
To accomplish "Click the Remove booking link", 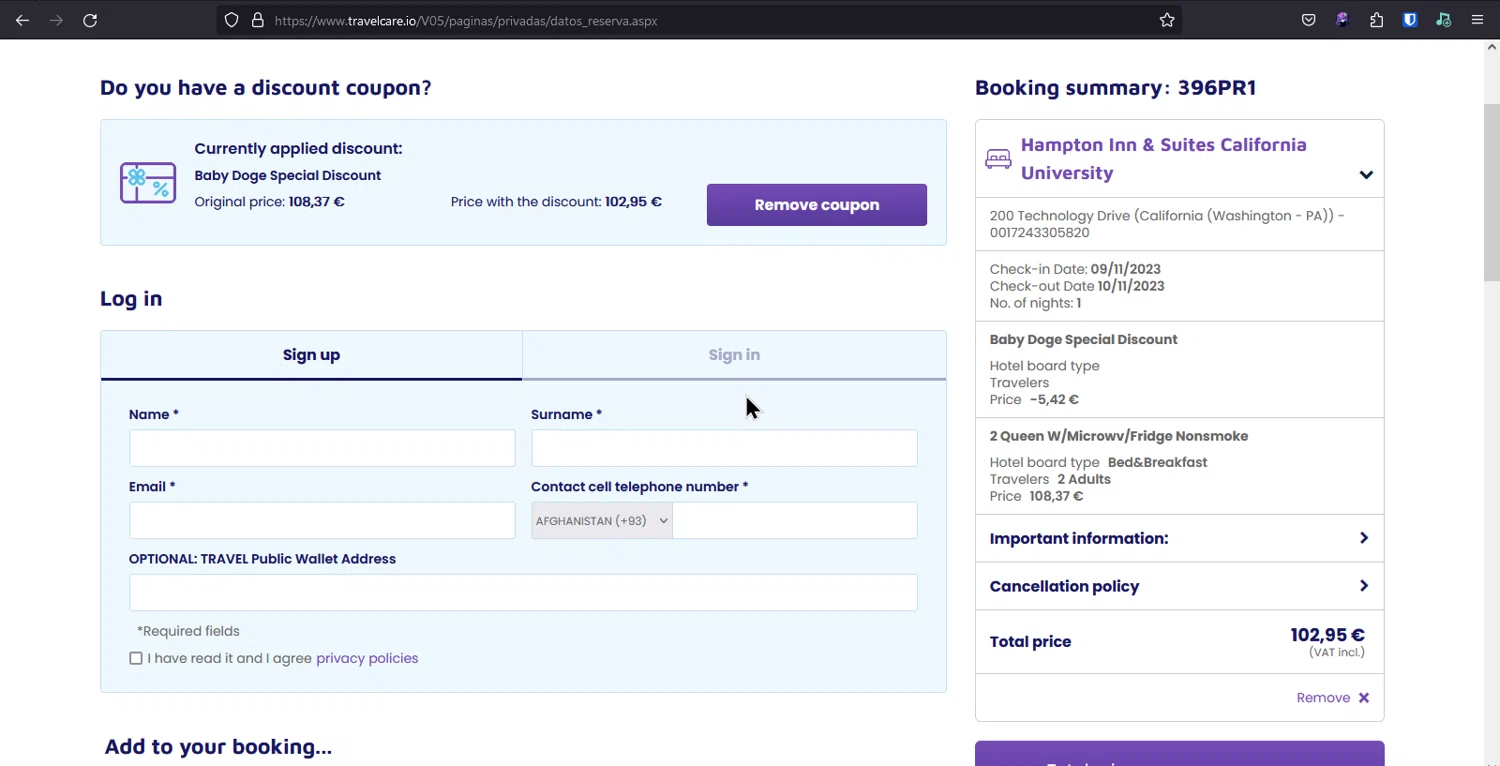I will pyautogui.click(x=1323, y=698).
